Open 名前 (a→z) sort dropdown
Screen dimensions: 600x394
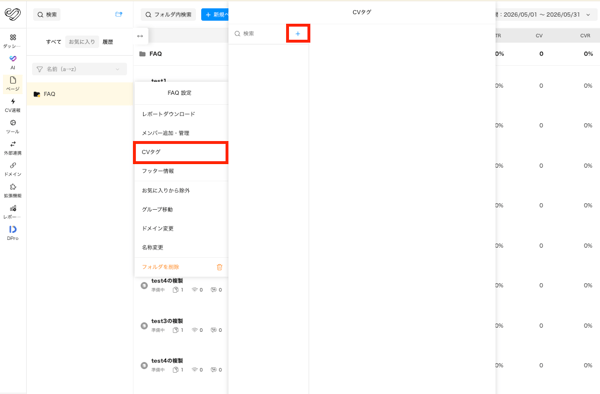80,69
